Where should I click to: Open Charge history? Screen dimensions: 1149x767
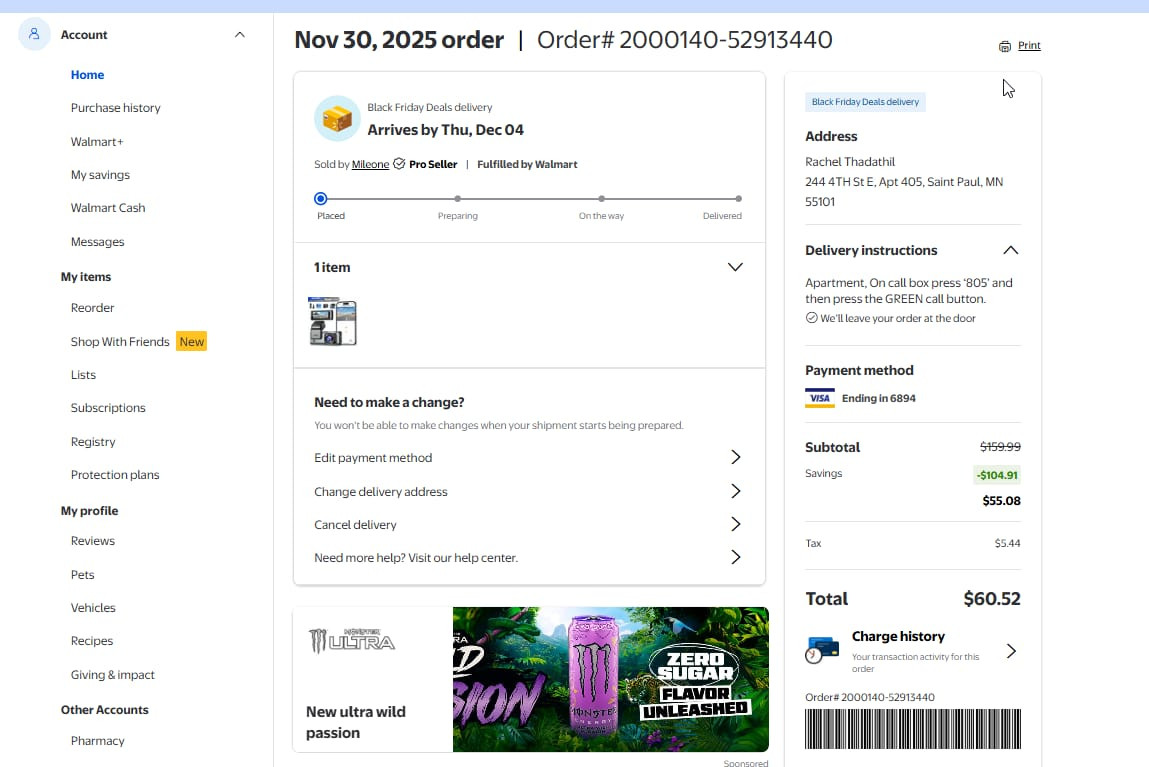click(912, 651)
